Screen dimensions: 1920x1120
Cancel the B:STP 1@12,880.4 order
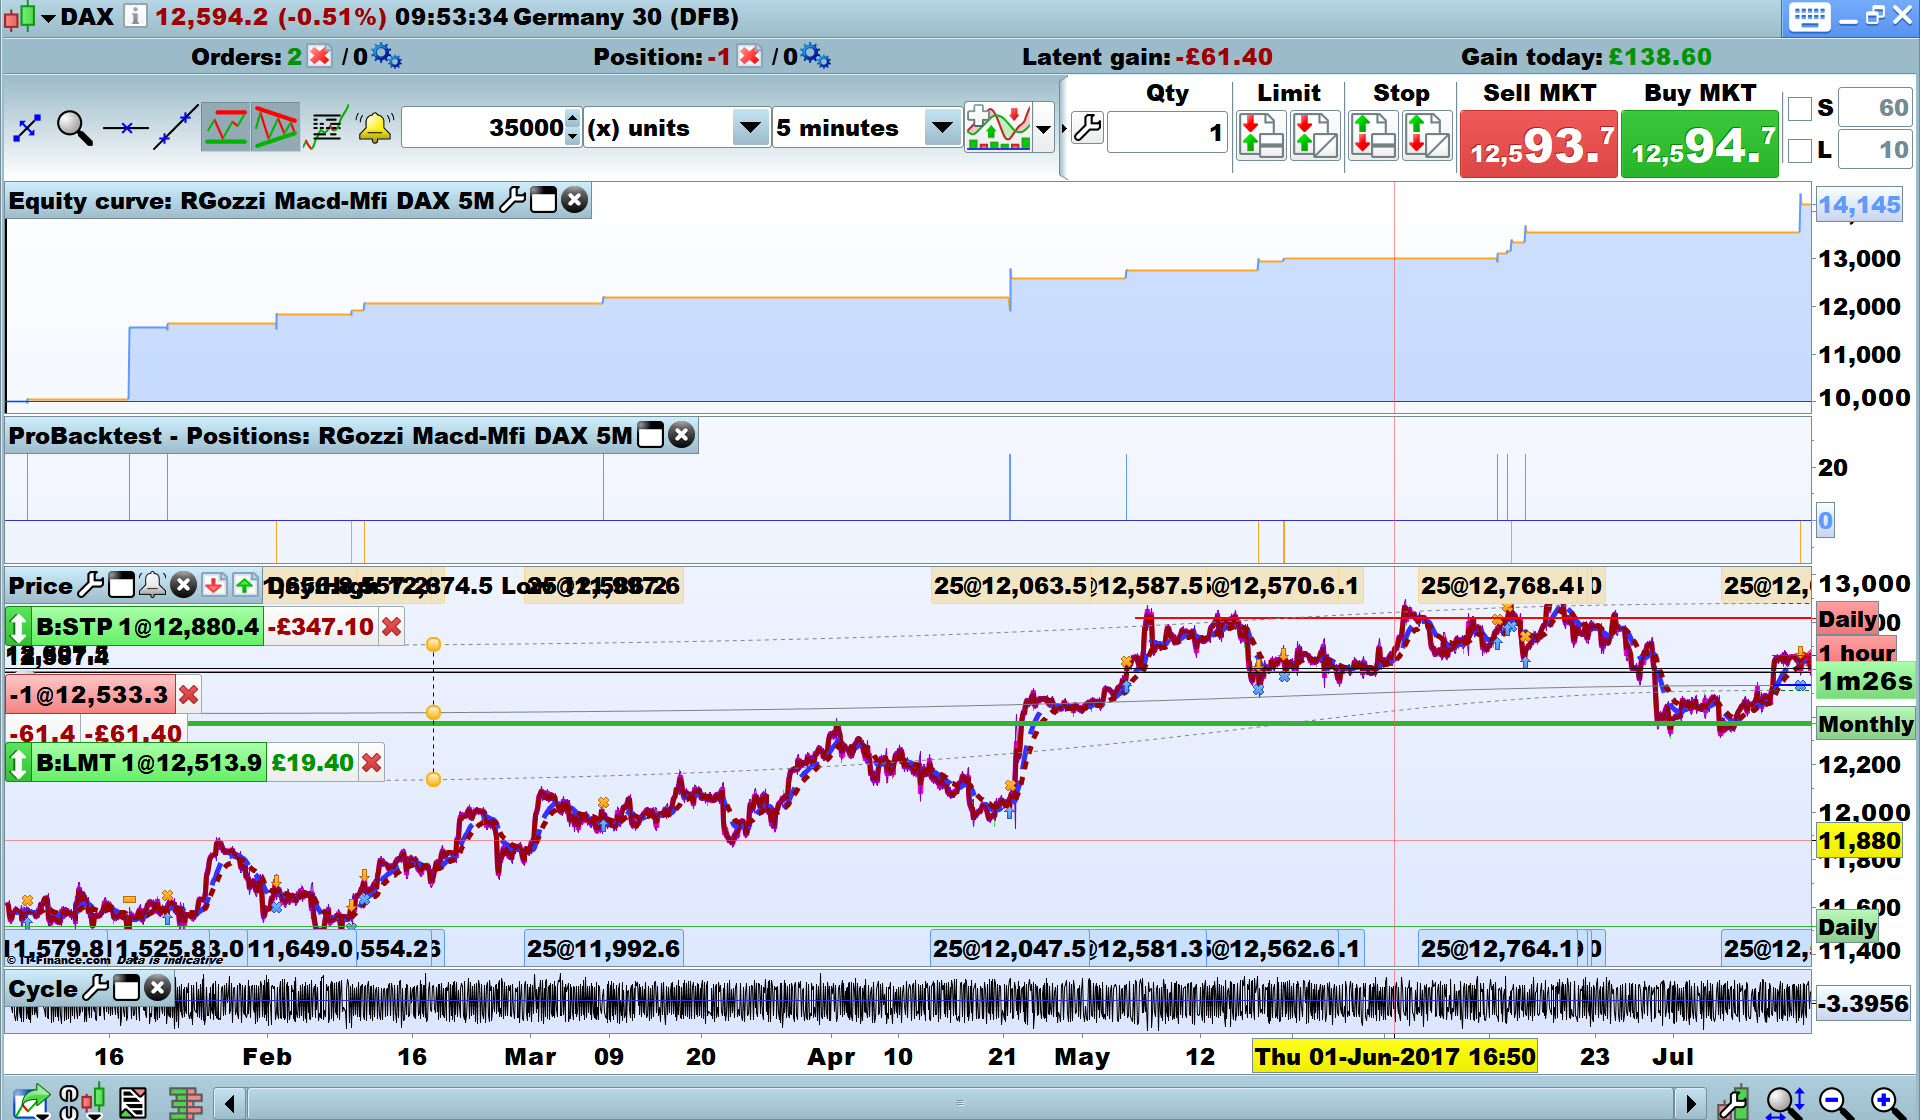pyautogui.click(x=392, y=627)
